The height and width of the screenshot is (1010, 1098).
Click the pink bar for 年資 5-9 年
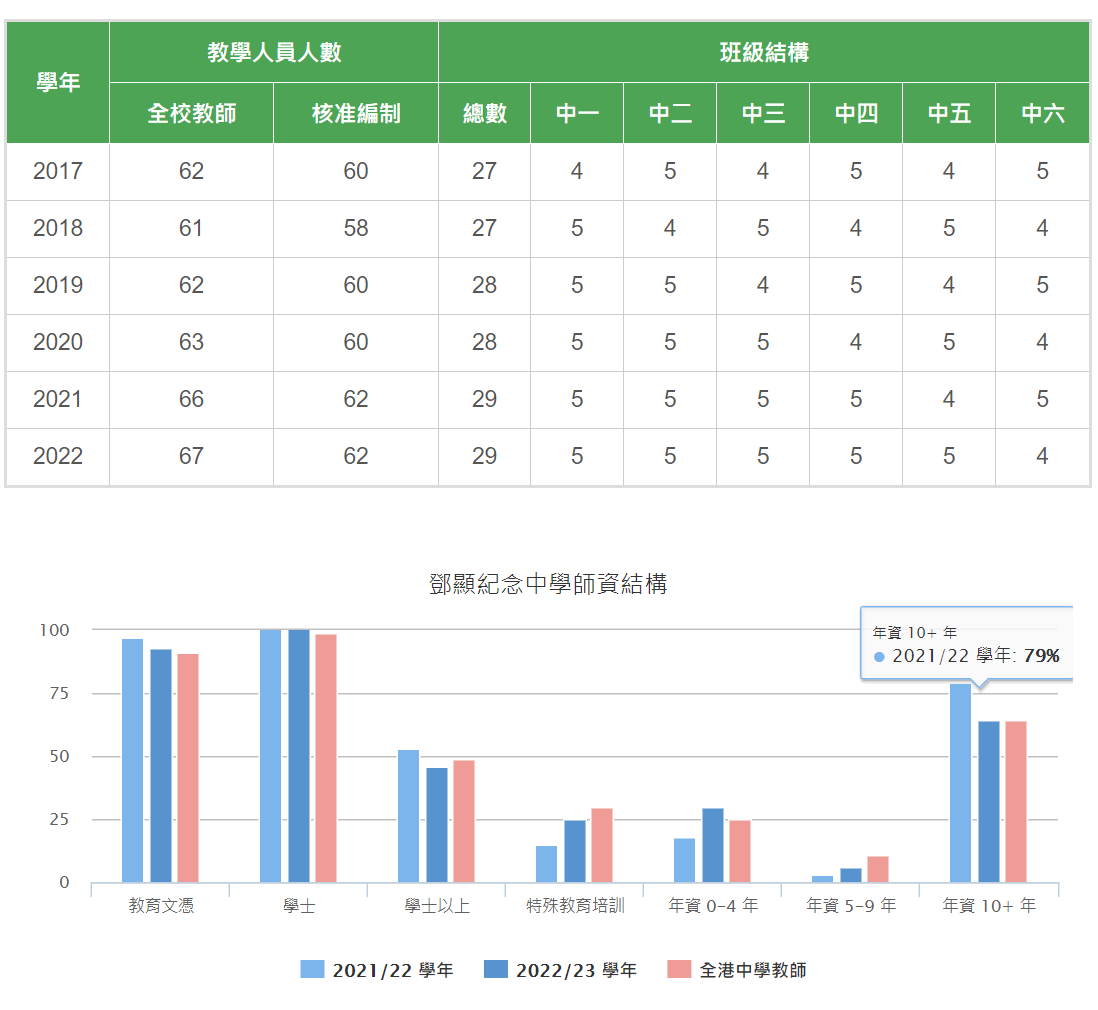click(877, 869)
